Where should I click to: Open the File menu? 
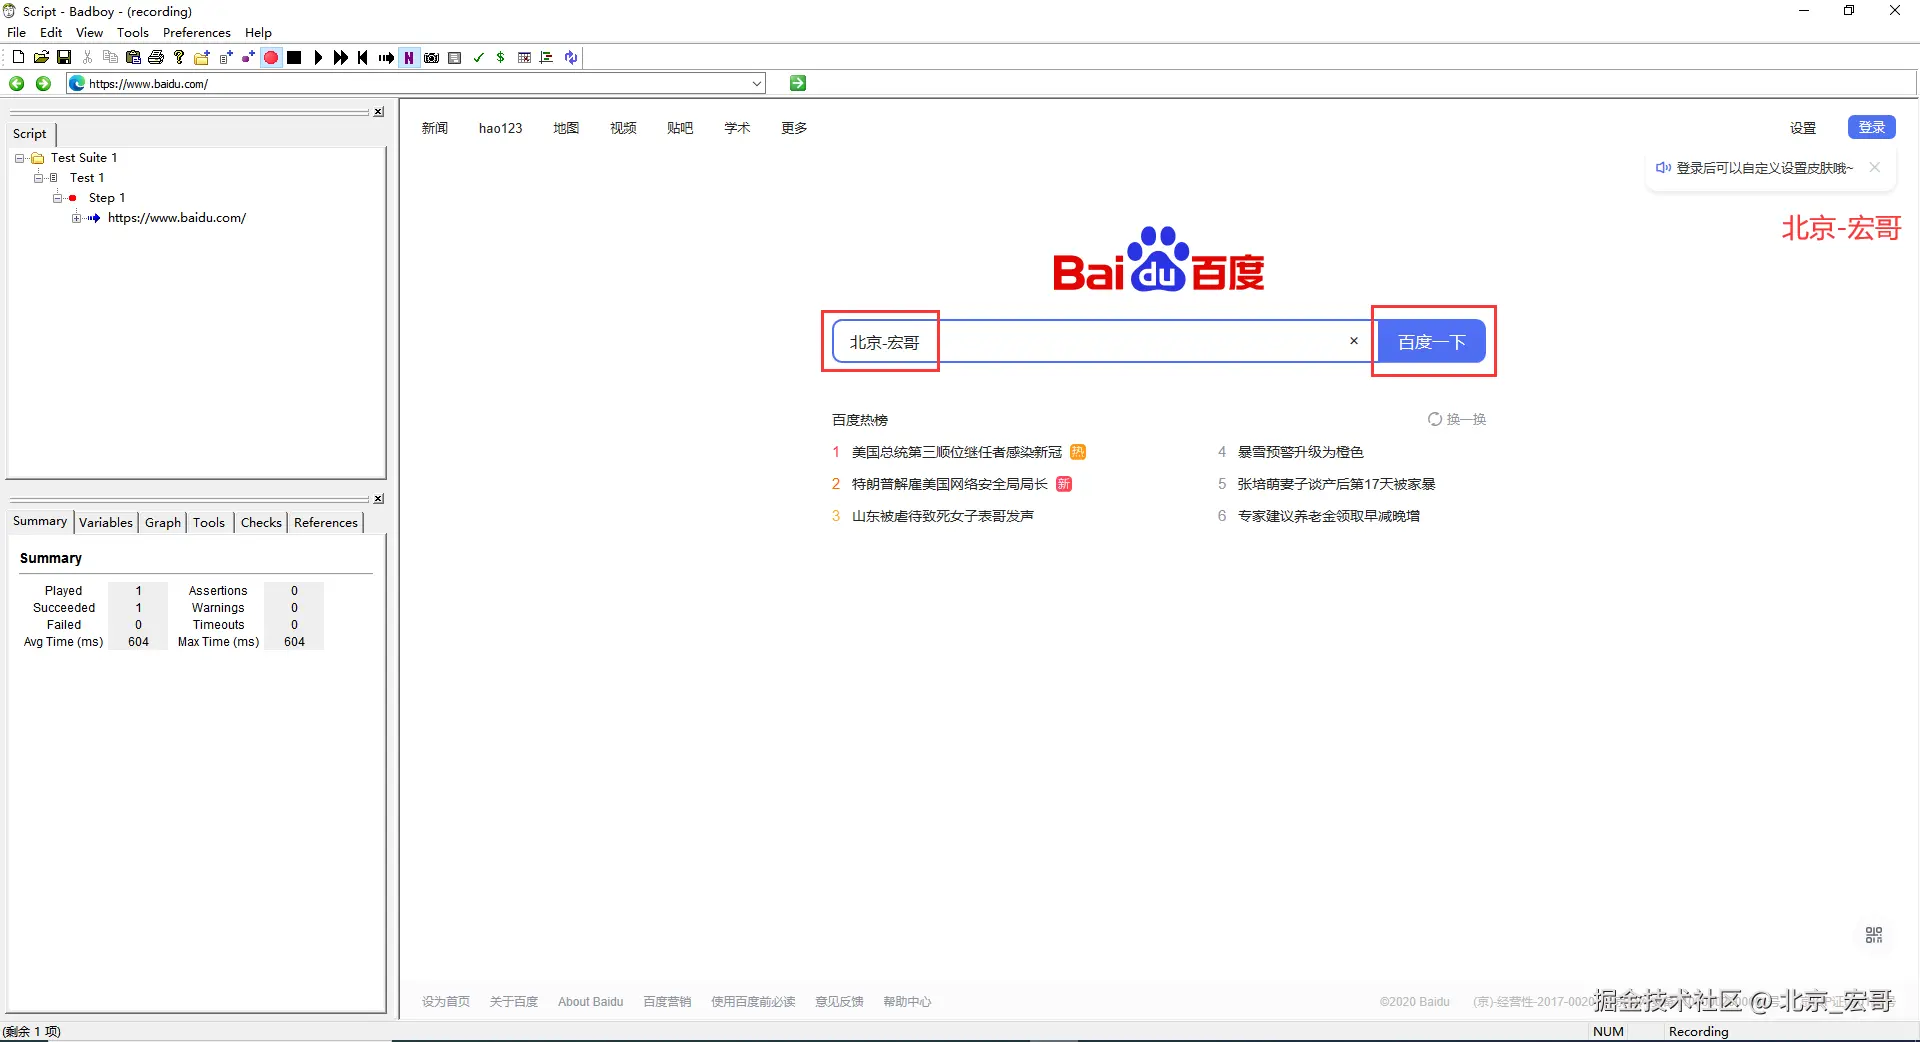pos(17,32)
